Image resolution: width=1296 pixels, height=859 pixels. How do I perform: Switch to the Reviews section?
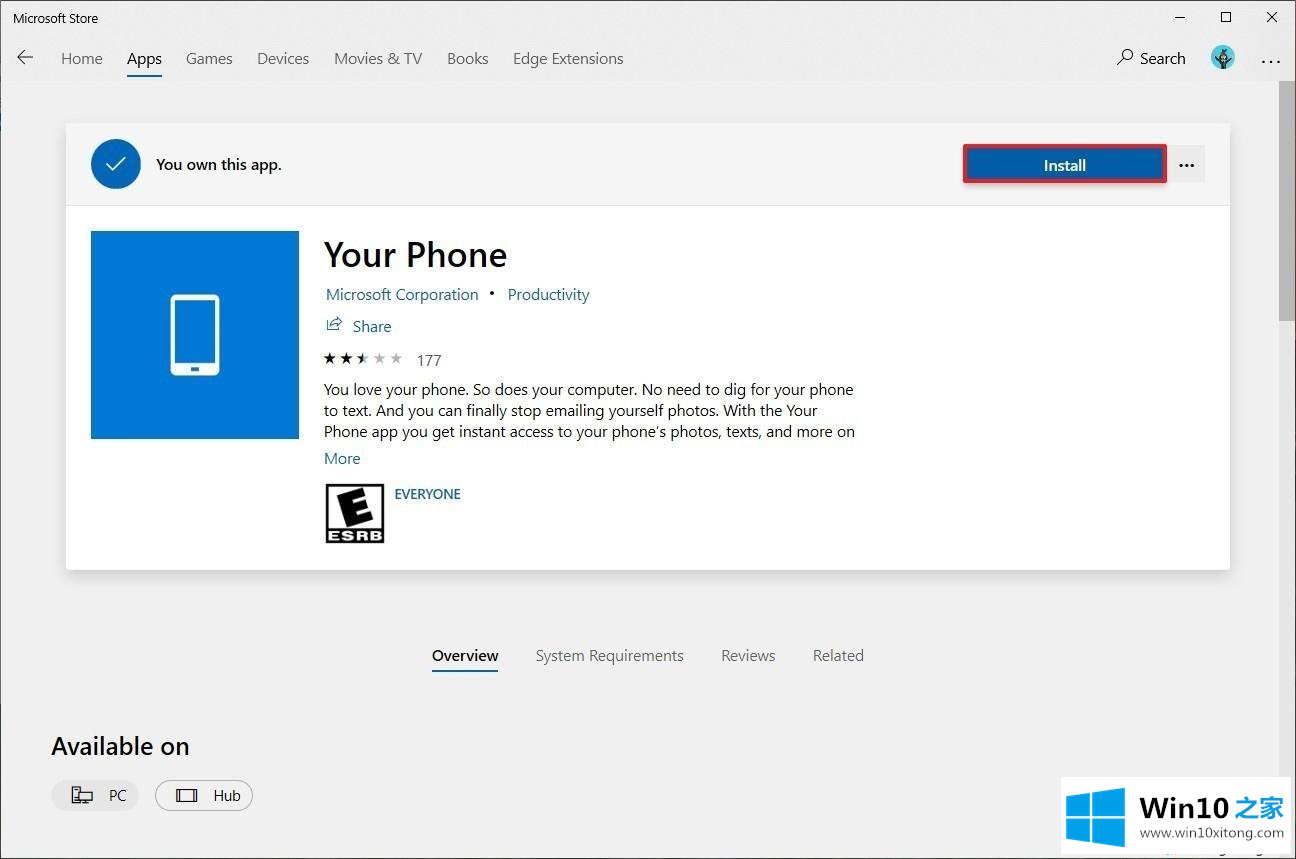coord(748,656)
